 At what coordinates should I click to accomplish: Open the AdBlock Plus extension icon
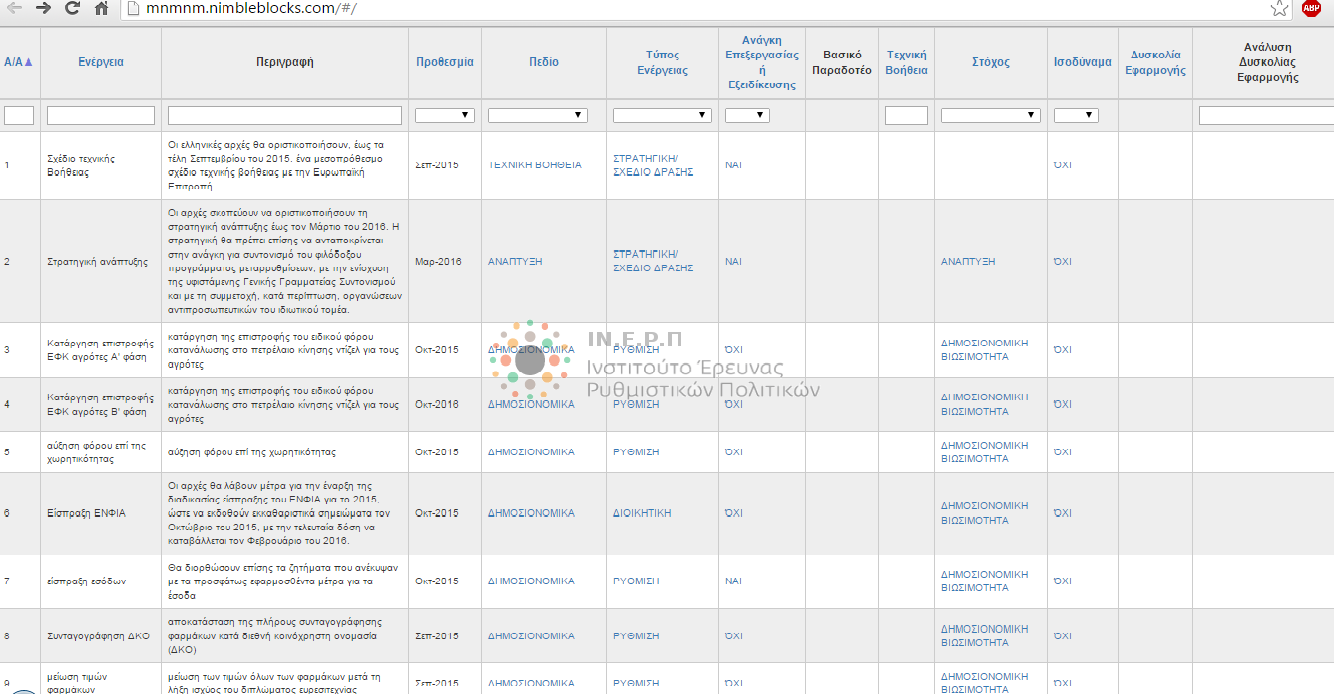point(1311,9)
